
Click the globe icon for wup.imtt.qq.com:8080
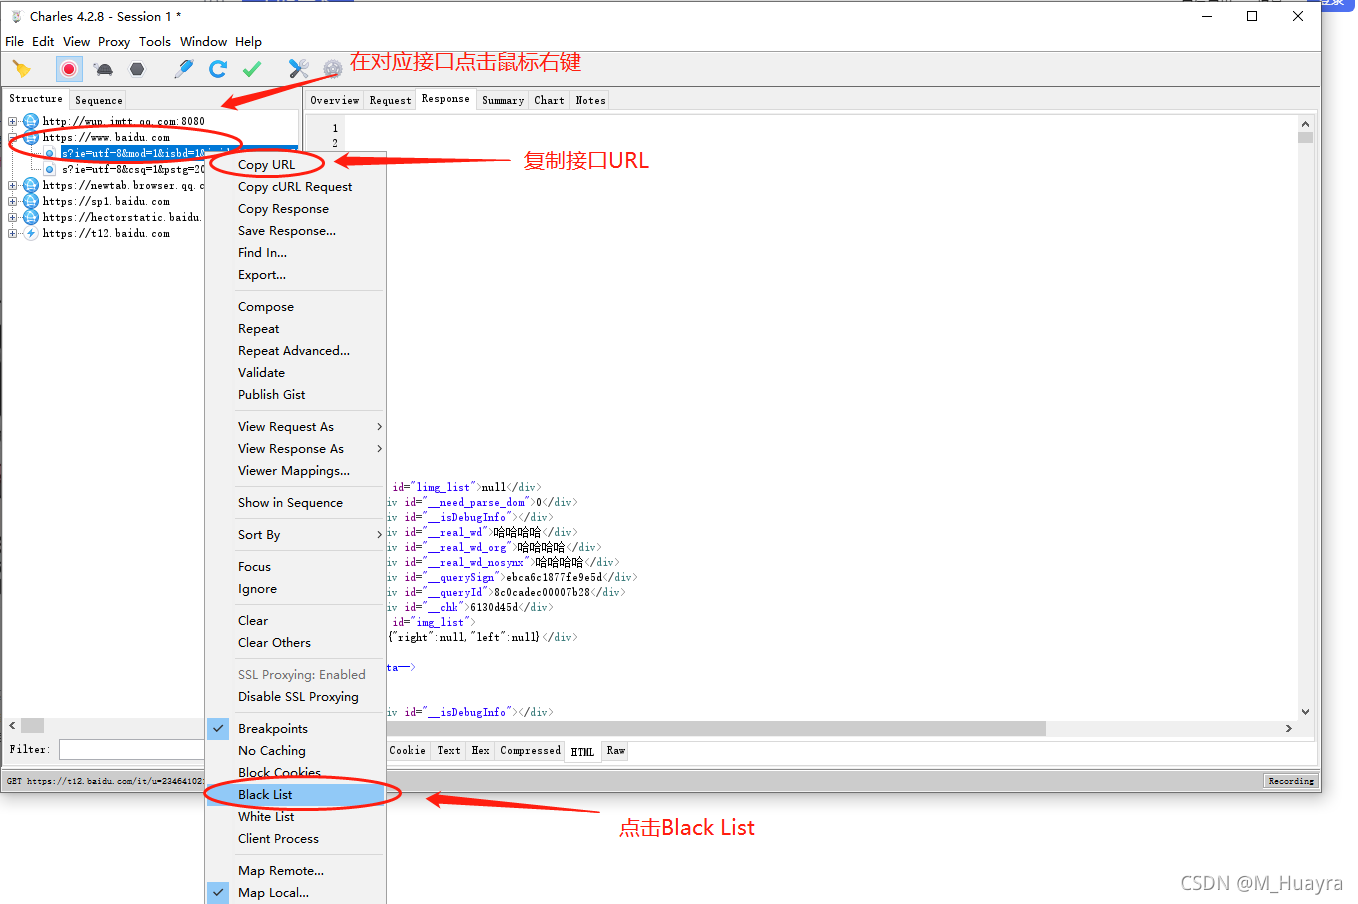[31, 122]
